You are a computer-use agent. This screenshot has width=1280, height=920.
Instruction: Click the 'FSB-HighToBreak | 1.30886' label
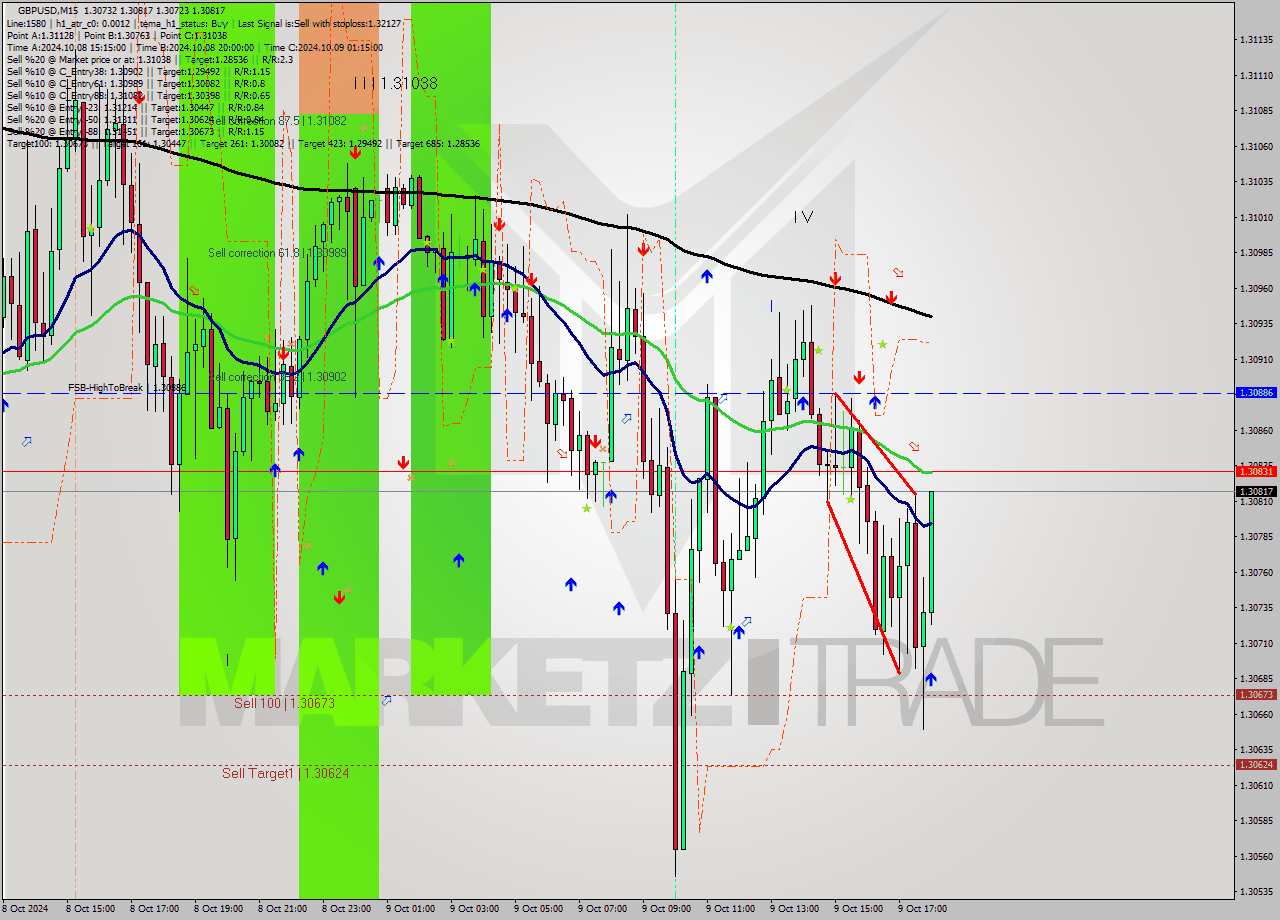tap(127, 387)
